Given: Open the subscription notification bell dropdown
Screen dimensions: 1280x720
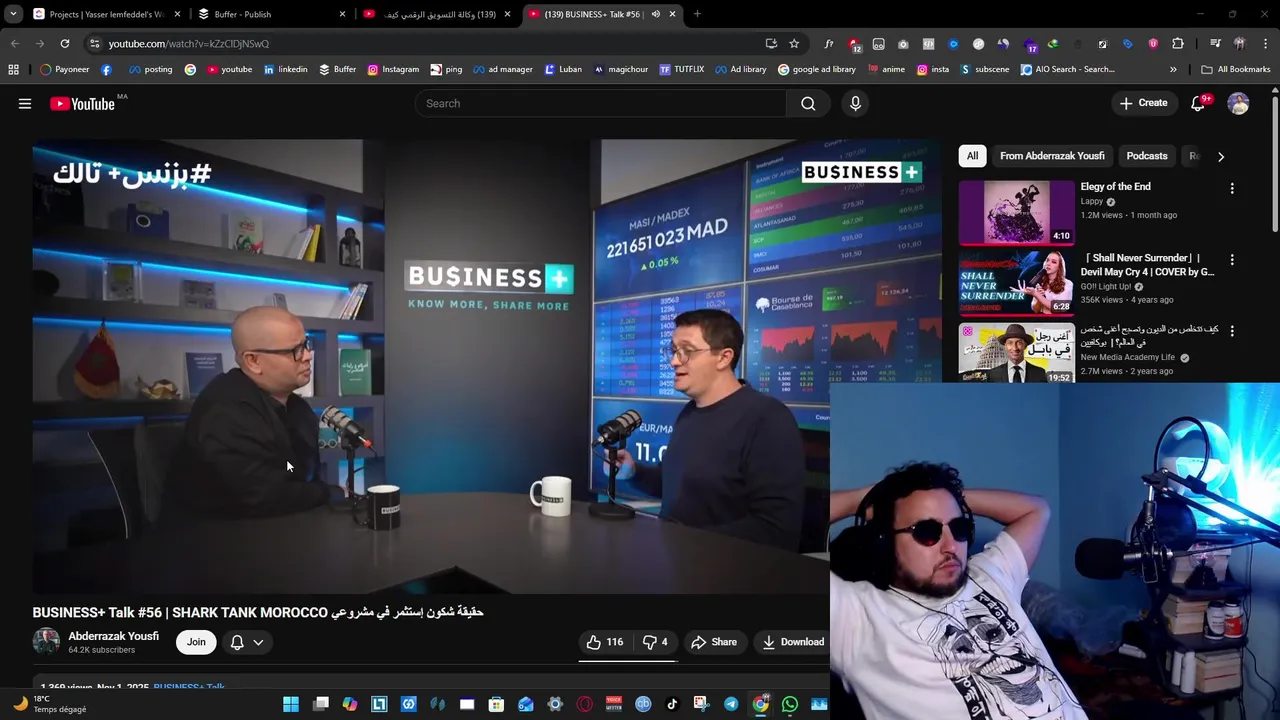Looking at the screenshot, I should [x=247, y=642].
